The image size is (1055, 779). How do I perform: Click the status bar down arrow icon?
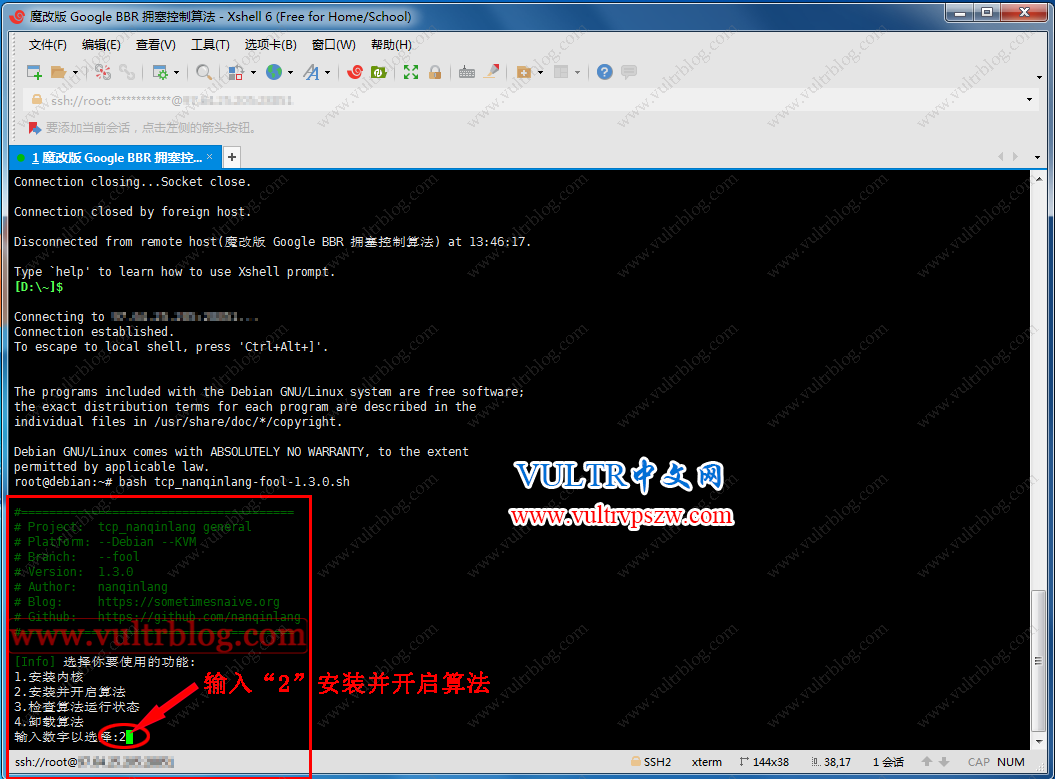[x=944, y=762]
